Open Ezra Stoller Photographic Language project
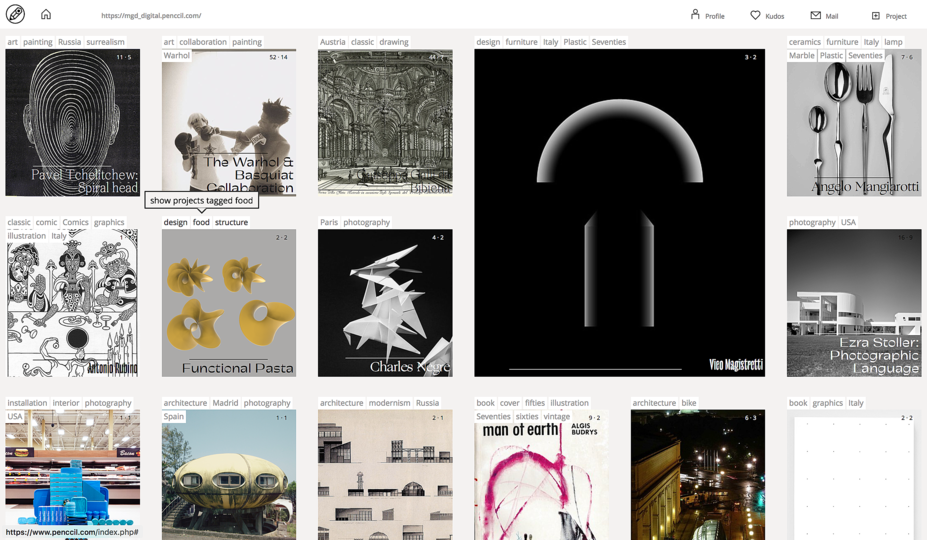Image resolution: width=927 pixels, height=540 pixels. (x=854, y=303)
